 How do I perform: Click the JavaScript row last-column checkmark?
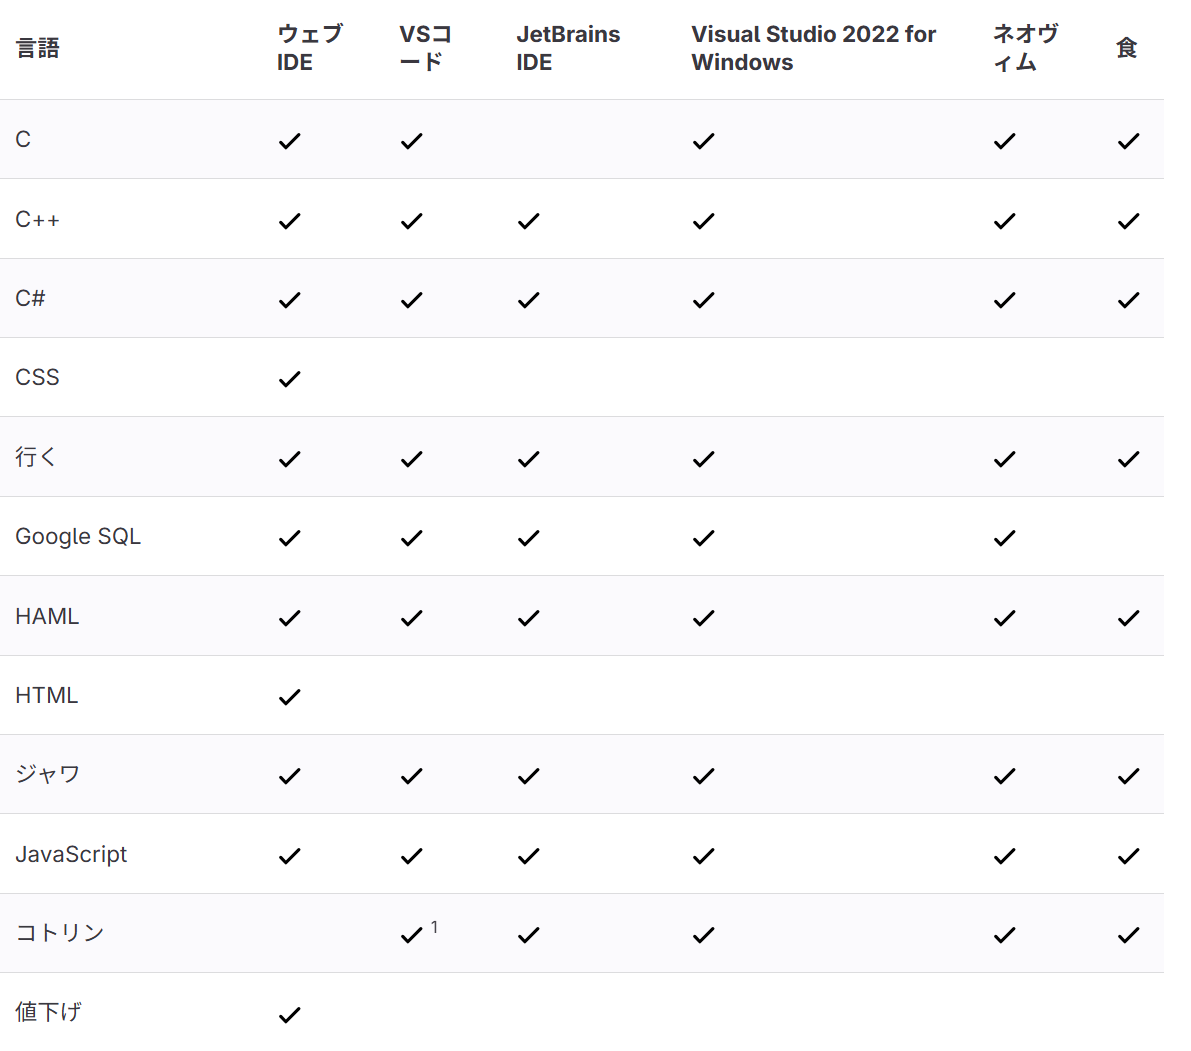(1128, 856)
